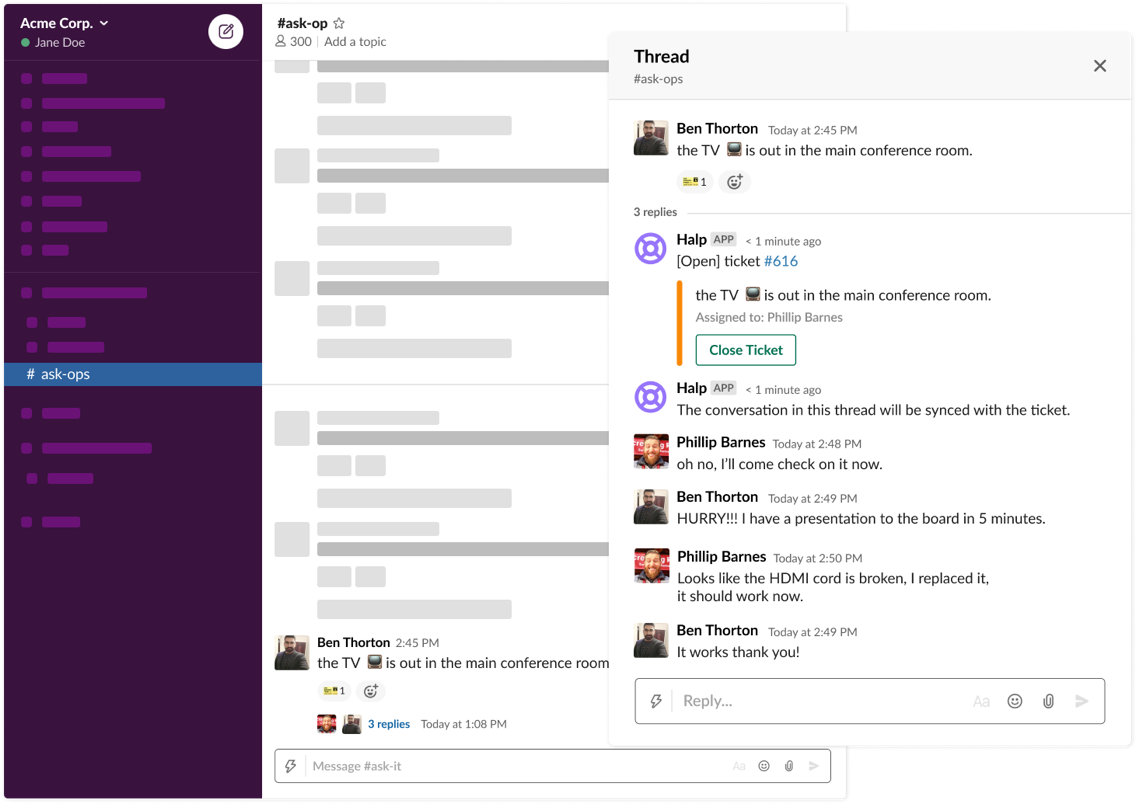Click the #ask-op channel title
The height and width of the screenshot is (804, 1136).
tap(302, 23)
